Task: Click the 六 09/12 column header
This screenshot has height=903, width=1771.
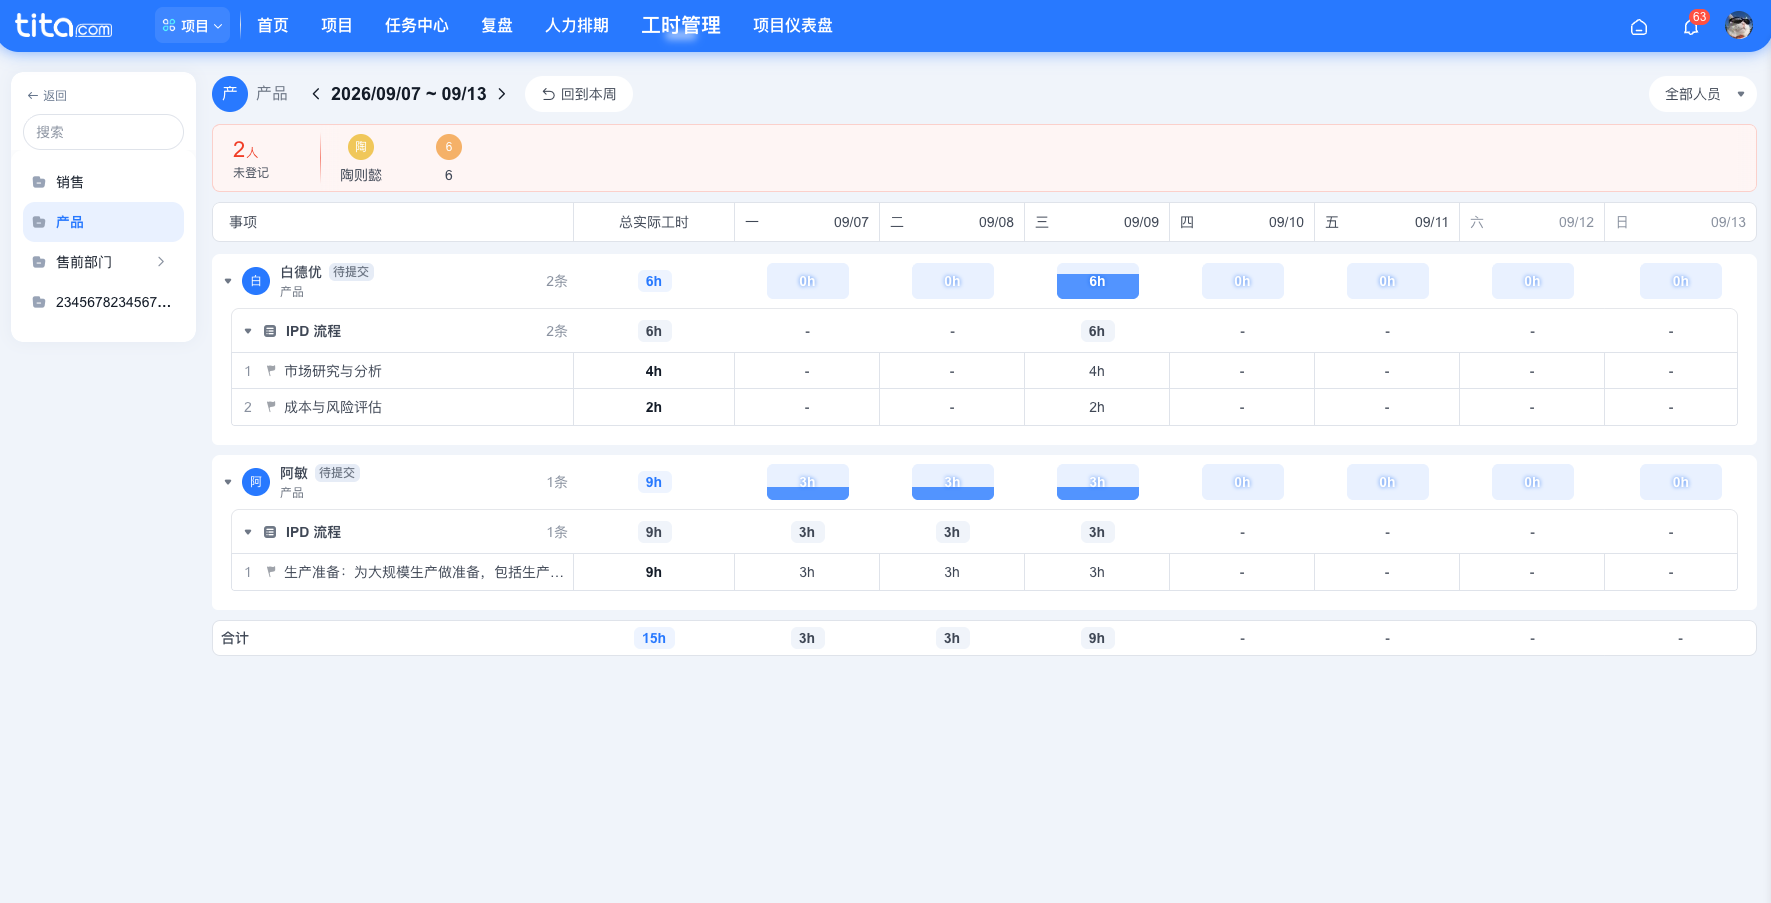Action: (x=1532, y=222)
